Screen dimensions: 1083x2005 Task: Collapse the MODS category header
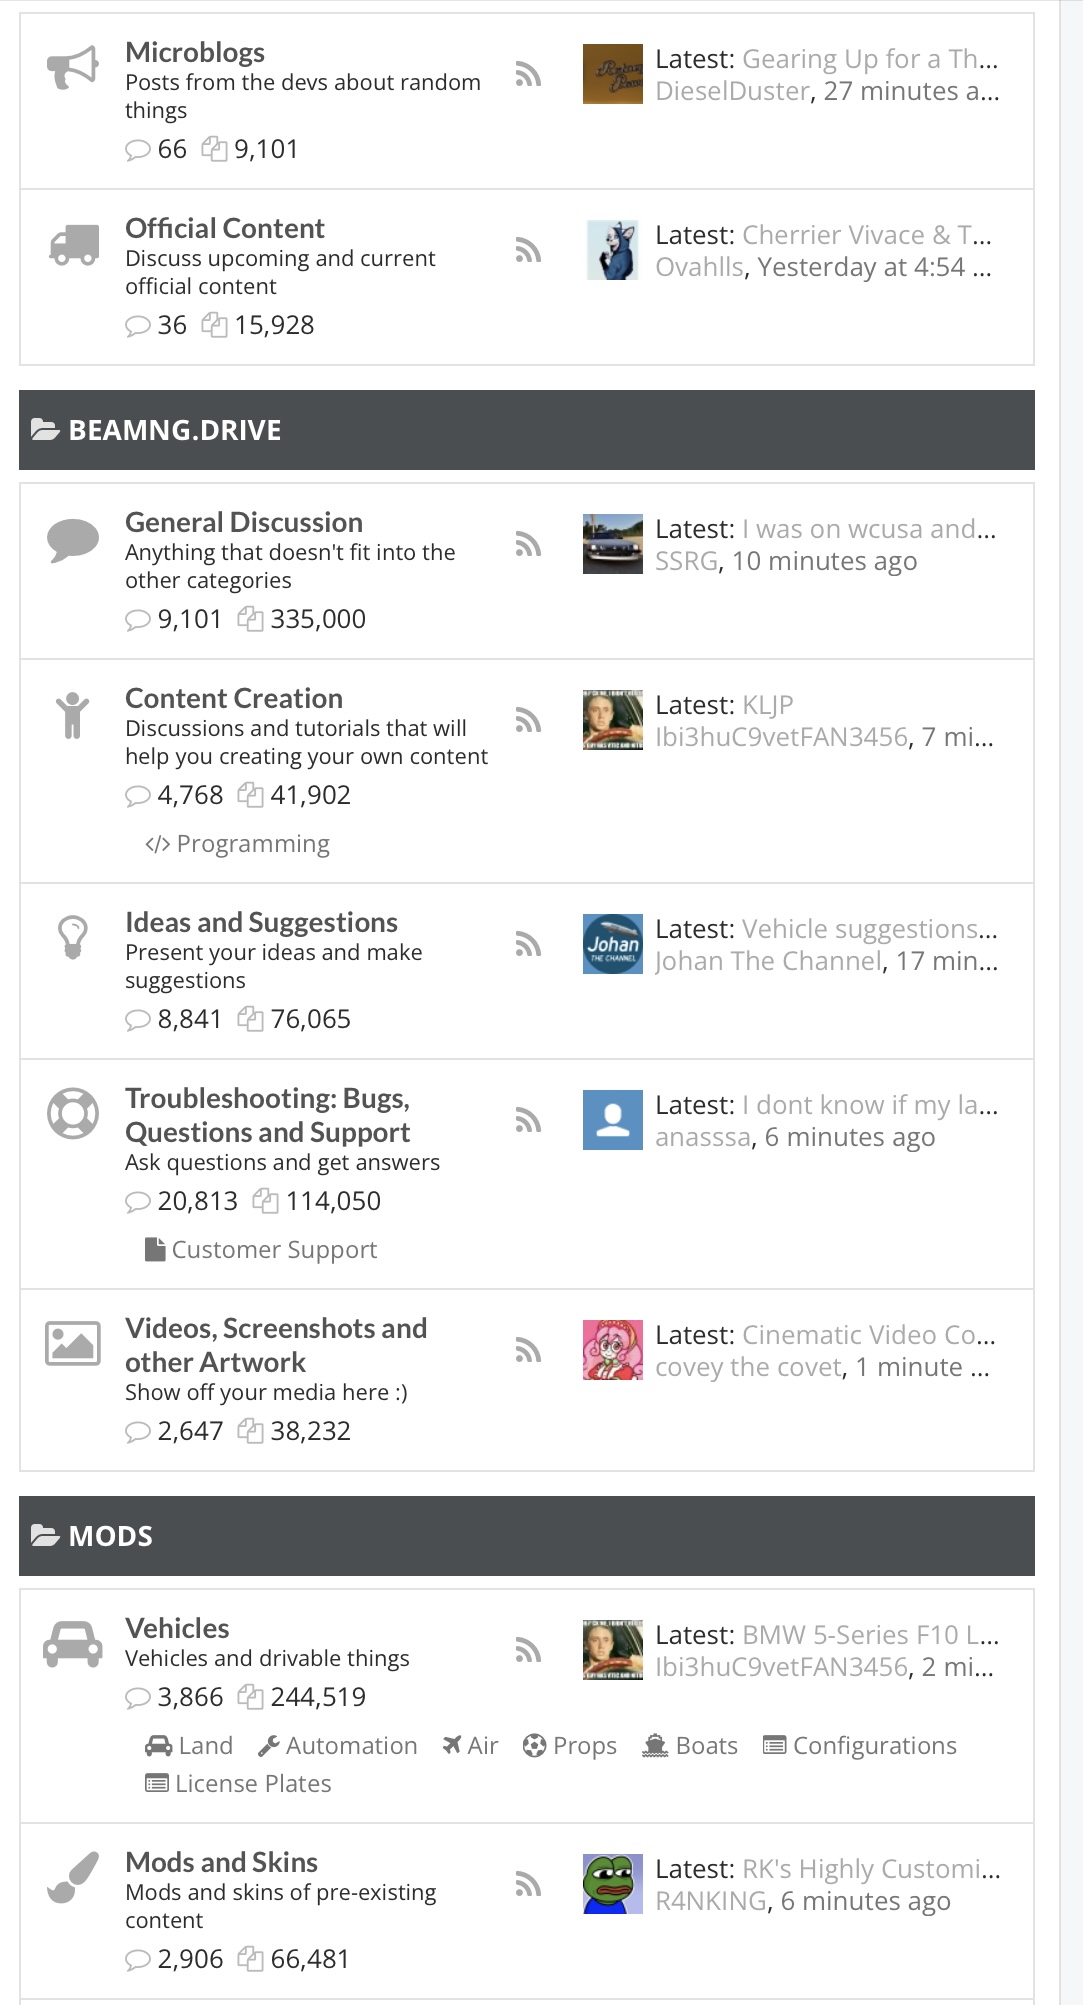pyautogui.click(x=527, y=1536)
